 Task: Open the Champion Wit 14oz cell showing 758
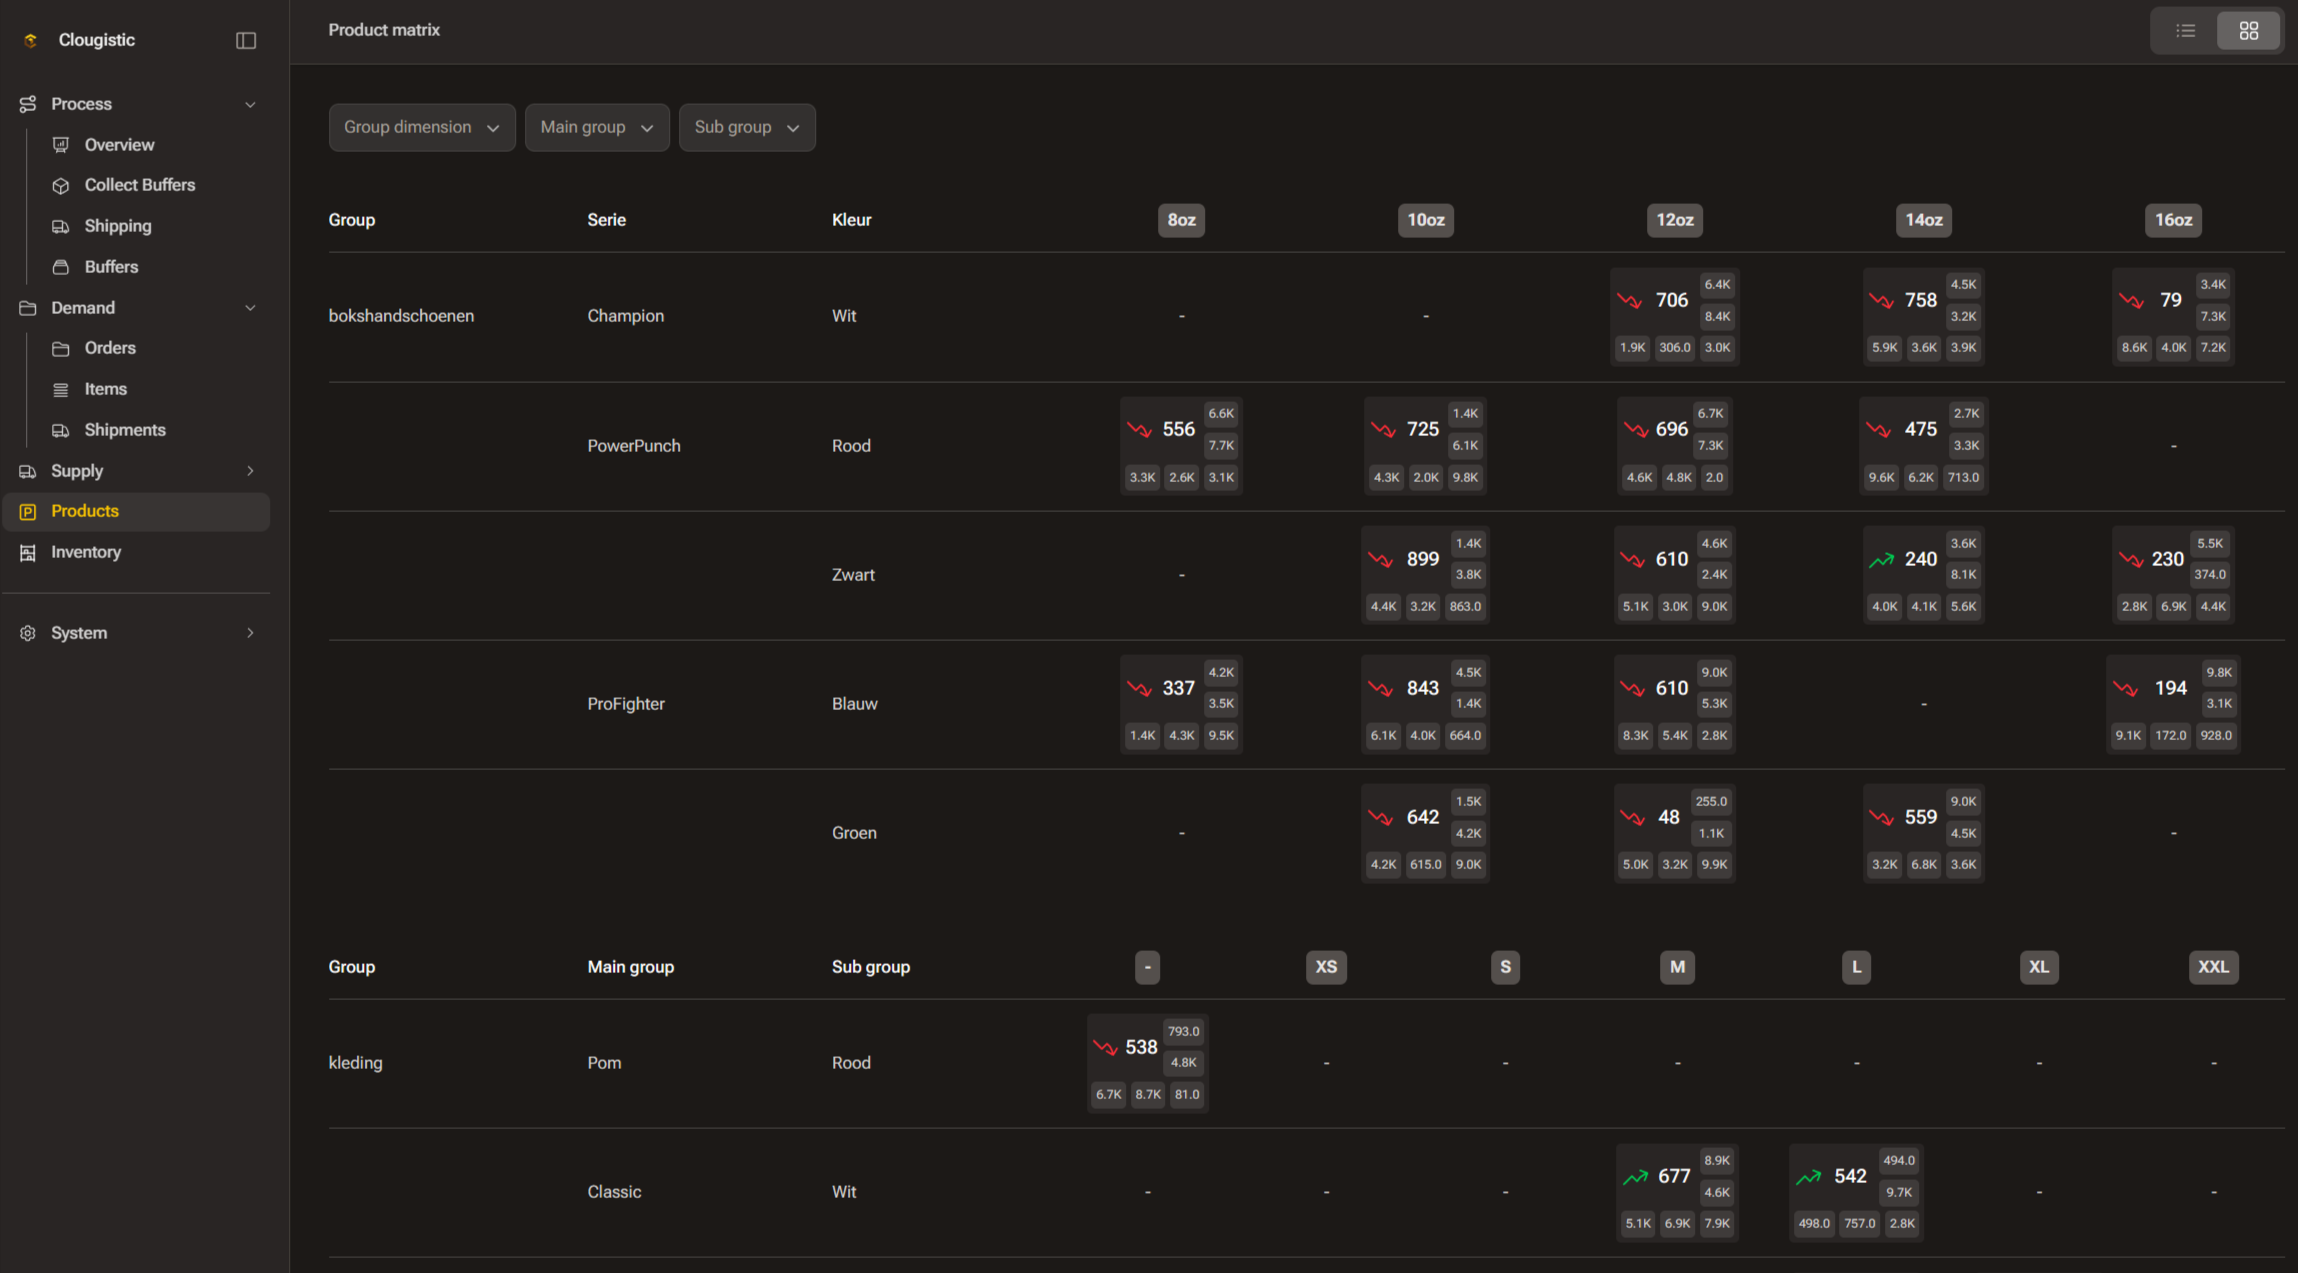pos(1923,316)
